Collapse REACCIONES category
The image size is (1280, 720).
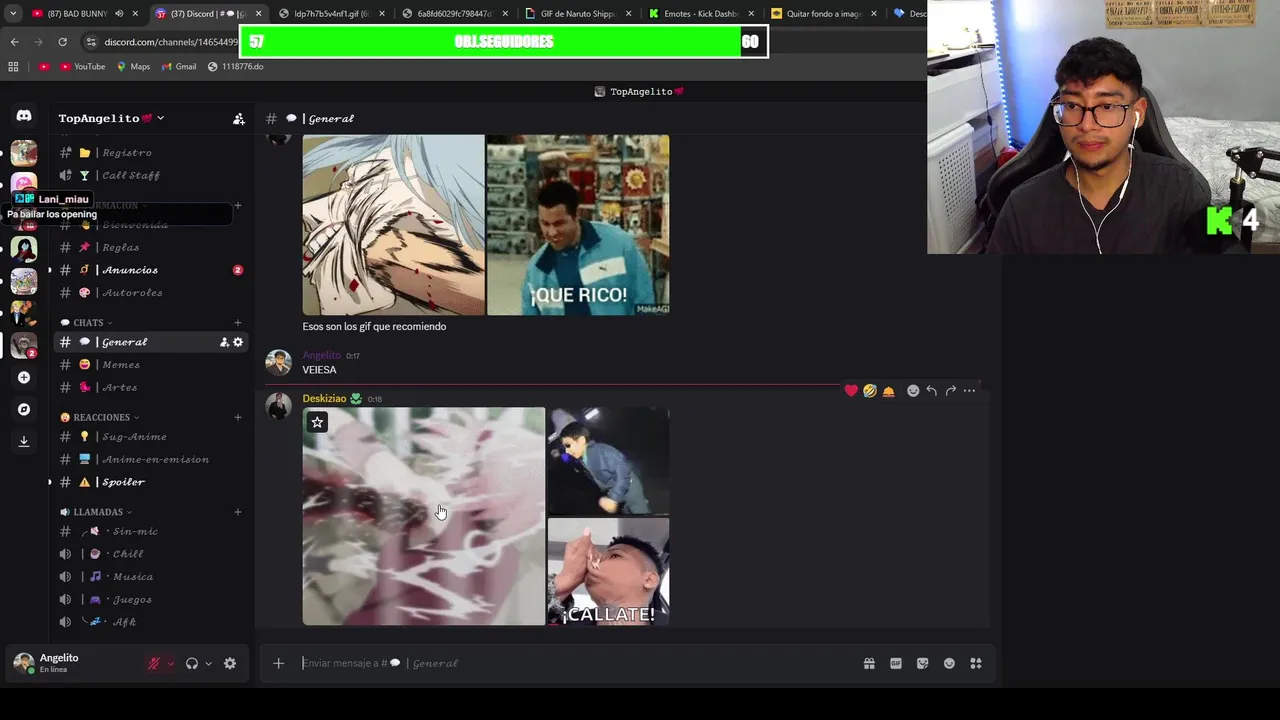coord(100,417)
